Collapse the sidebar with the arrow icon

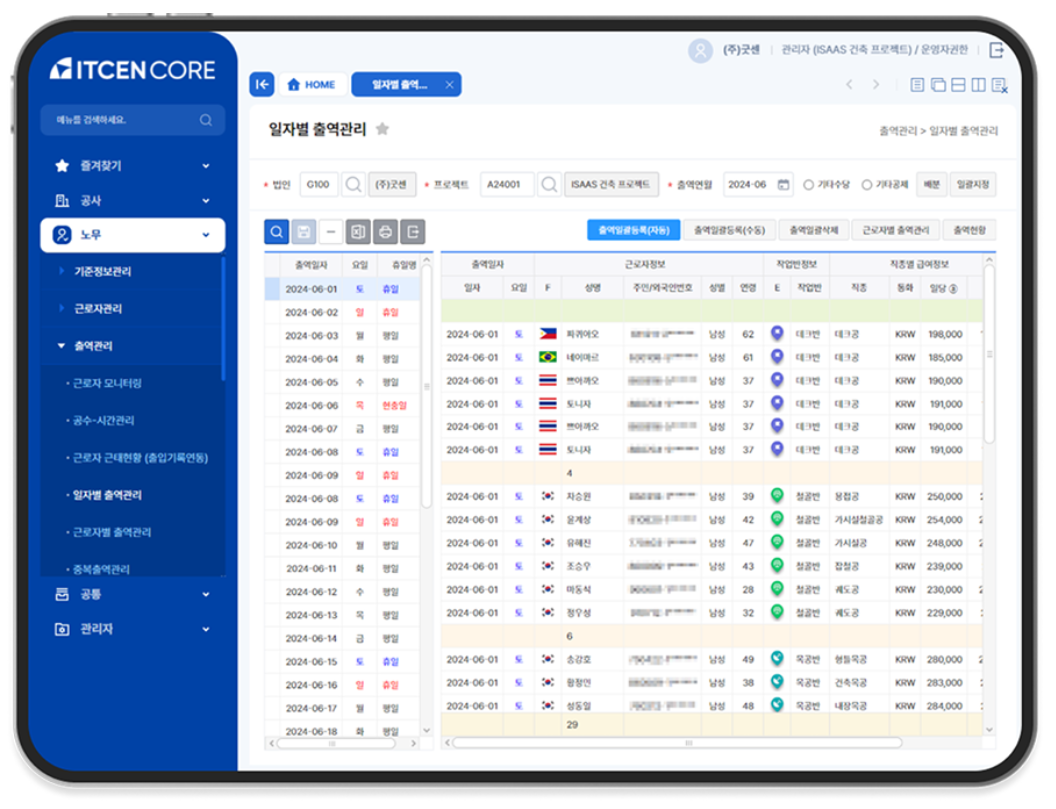click(261, 85)
